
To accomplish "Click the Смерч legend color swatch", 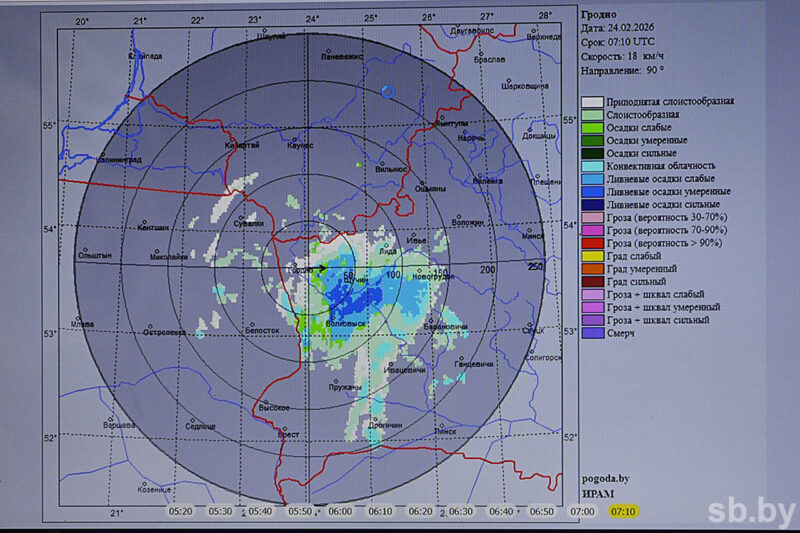I will point(593,333).
